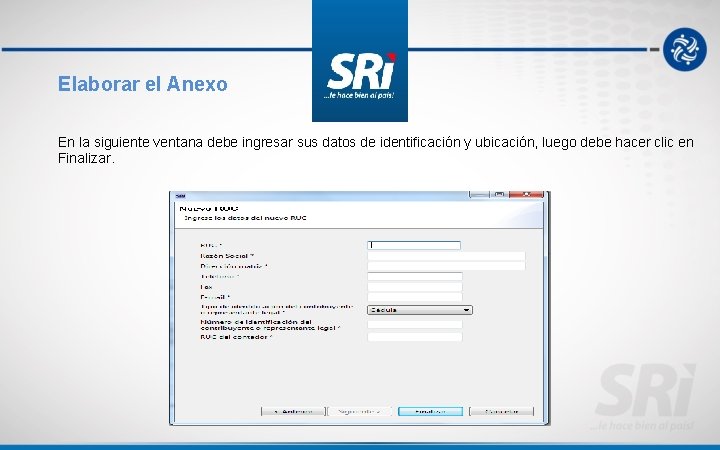720x450 pixels.
Task: Minimize the Nuevo RUC dialog window
Action: [479, 194]
